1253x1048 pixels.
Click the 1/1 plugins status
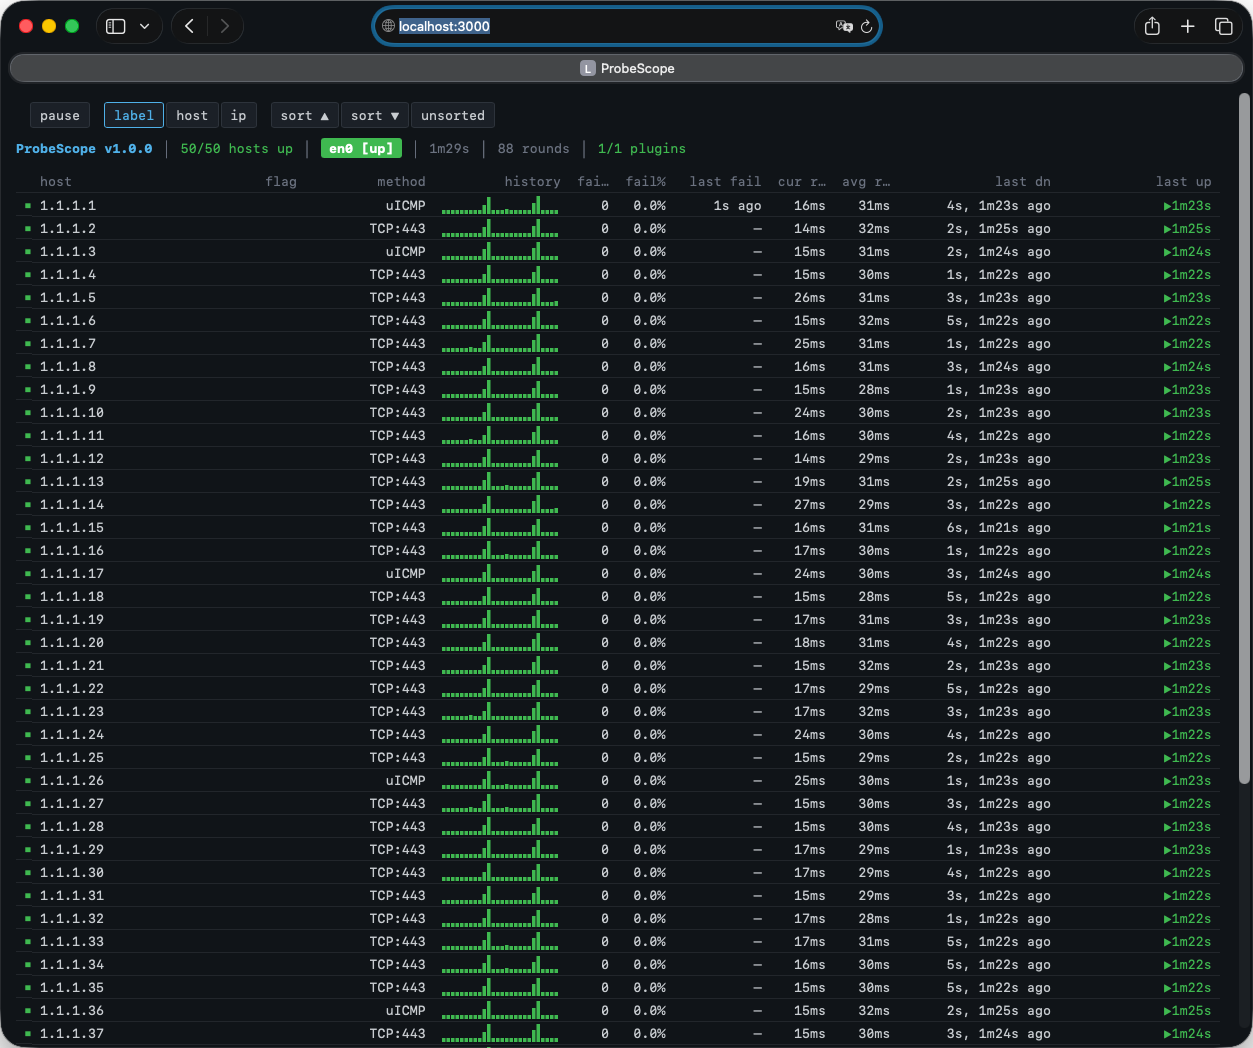coord(642,148)
